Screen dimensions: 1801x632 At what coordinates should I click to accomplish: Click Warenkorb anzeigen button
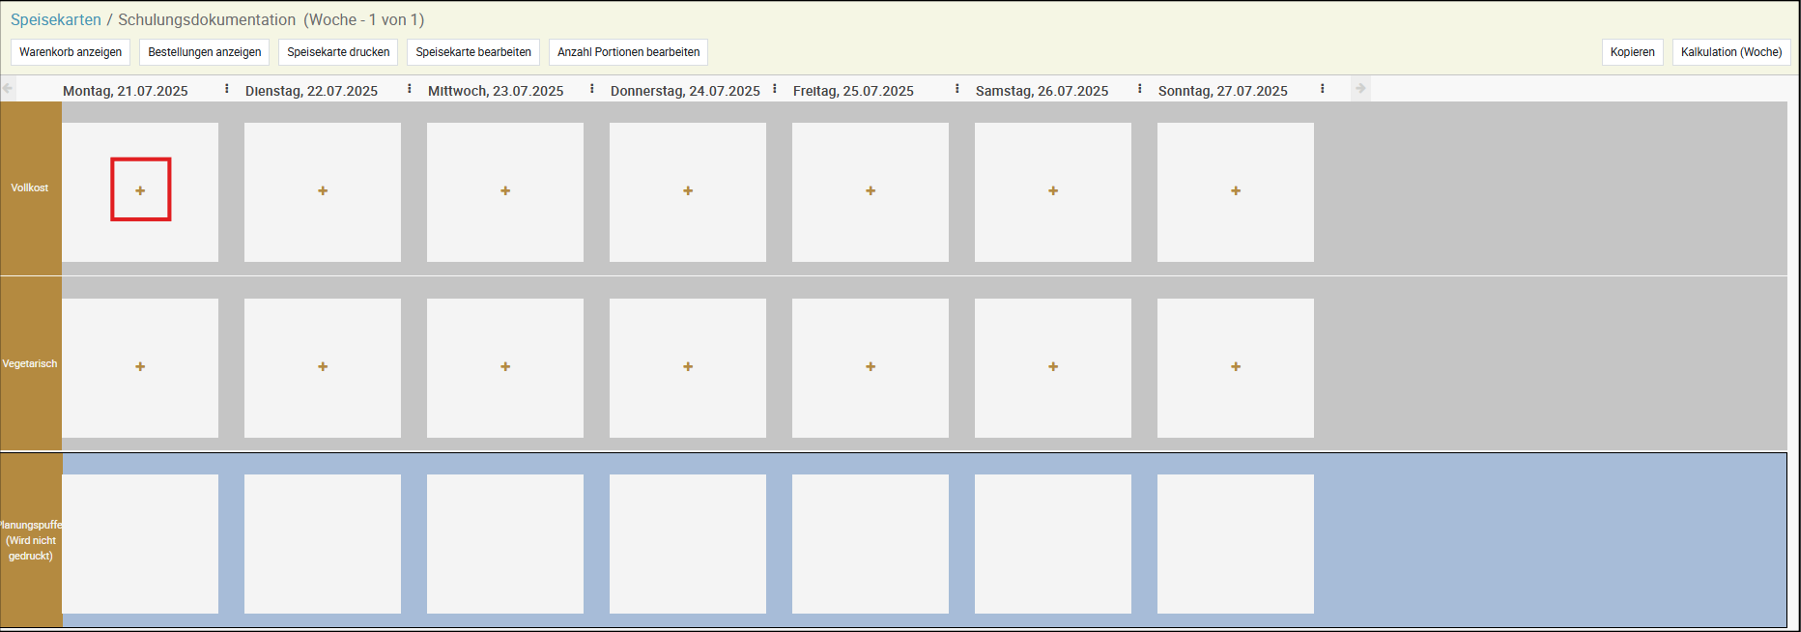pos(70,52)
